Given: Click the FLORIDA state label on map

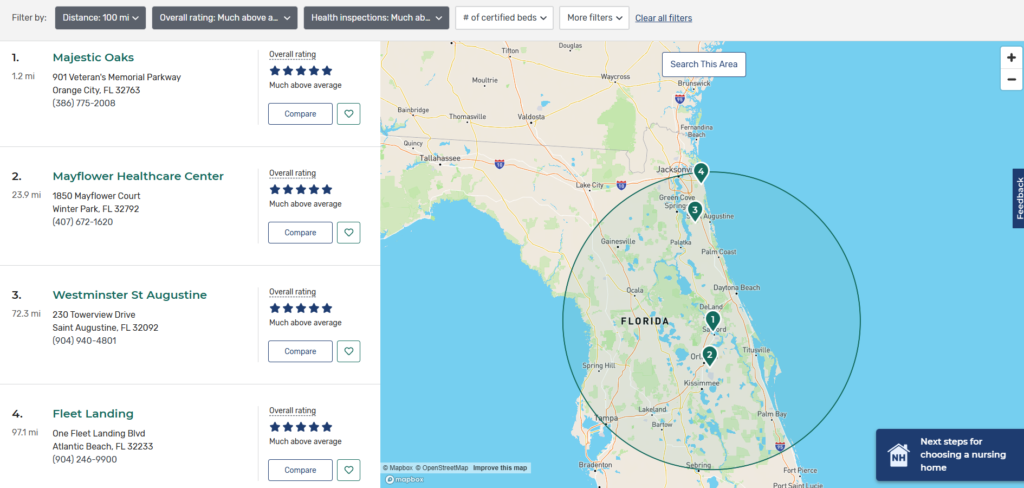Looking at the screenshot, I should click(x=645, y=321).
